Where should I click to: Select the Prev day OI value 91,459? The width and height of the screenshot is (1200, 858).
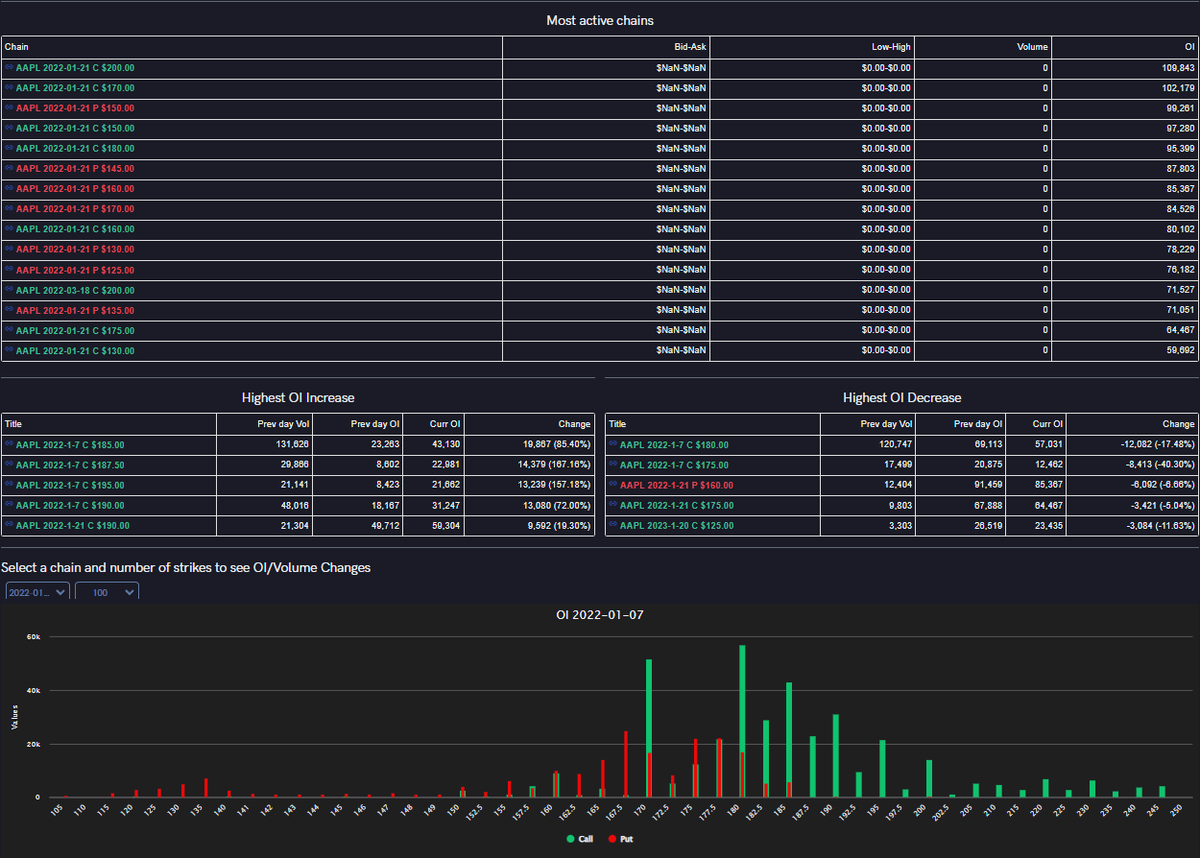(986, 485)
